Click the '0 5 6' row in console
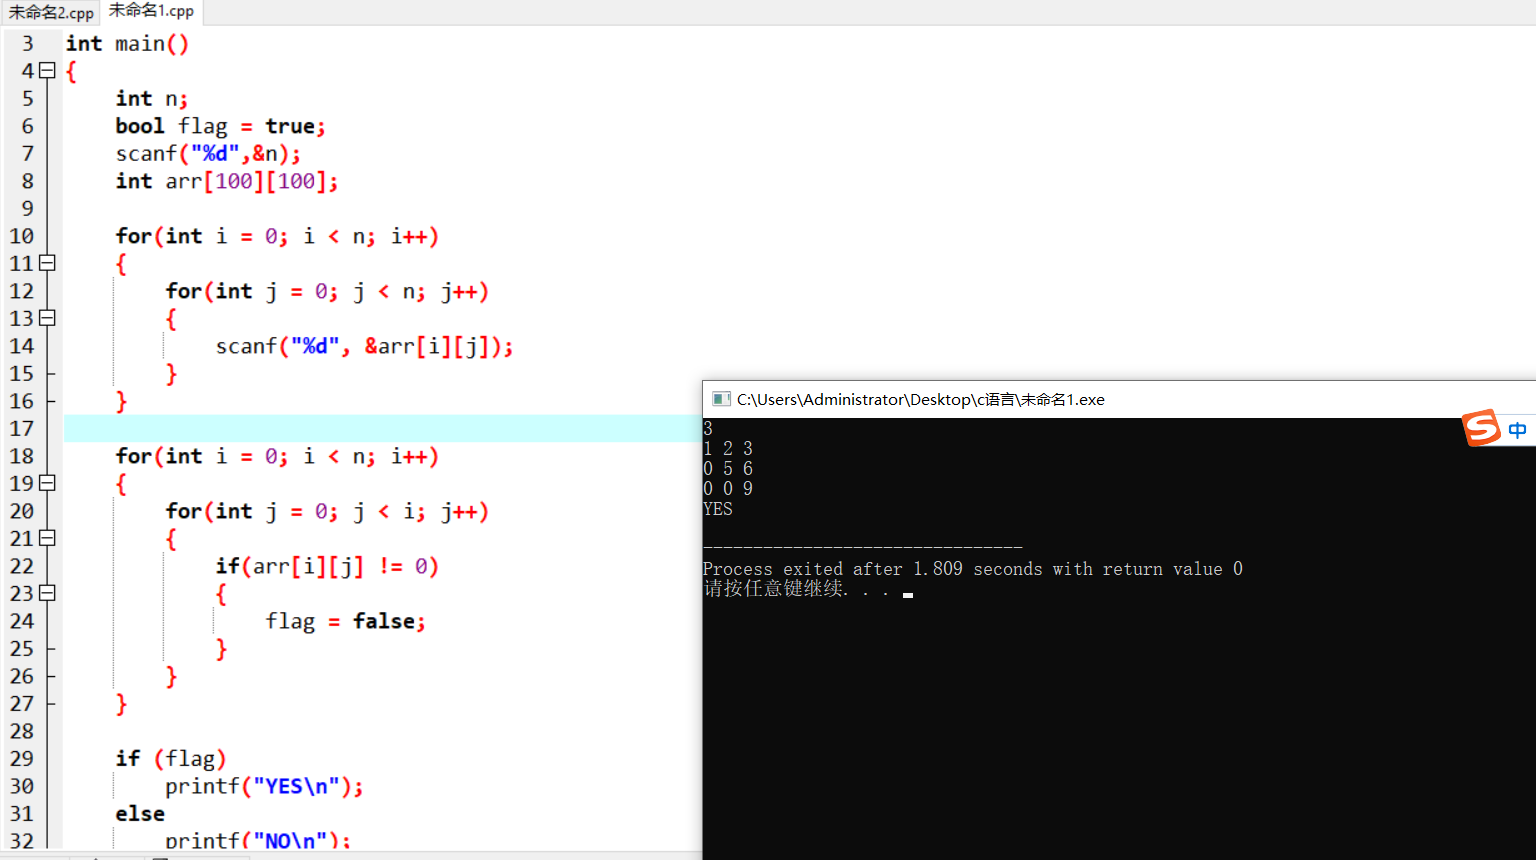The width and height of the screenshot is (1536, 860). [x=728, y=469]
